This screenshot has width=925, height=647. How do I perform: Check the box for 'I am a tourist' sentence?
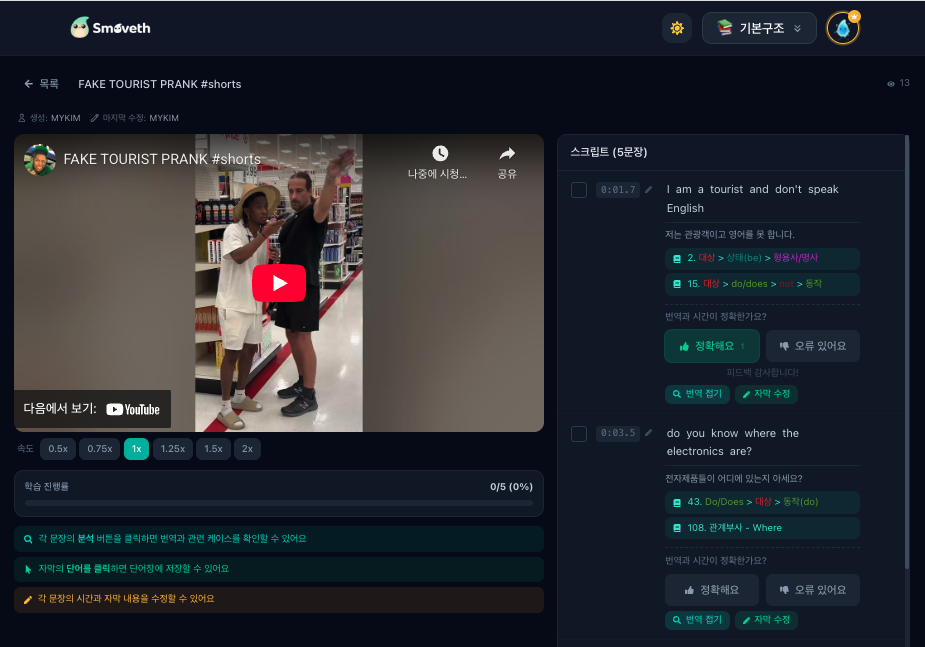[579, 190]
